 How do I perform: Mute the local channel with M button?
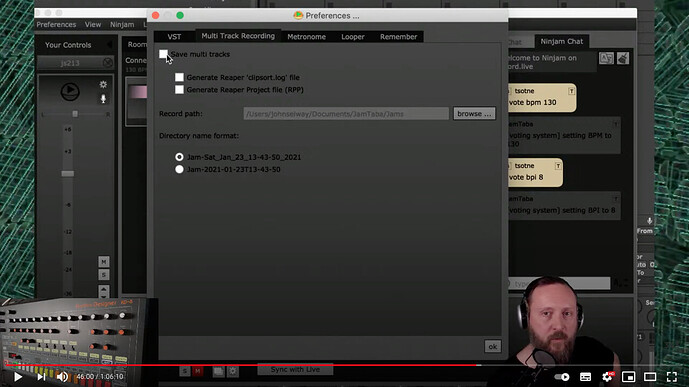pos(104,262)
